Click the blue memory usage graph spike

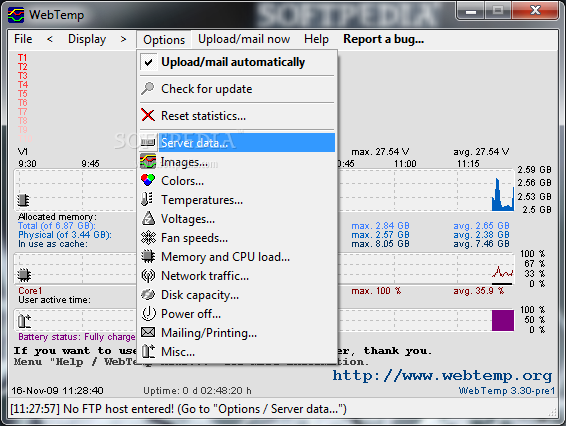[x=502, y=195]
